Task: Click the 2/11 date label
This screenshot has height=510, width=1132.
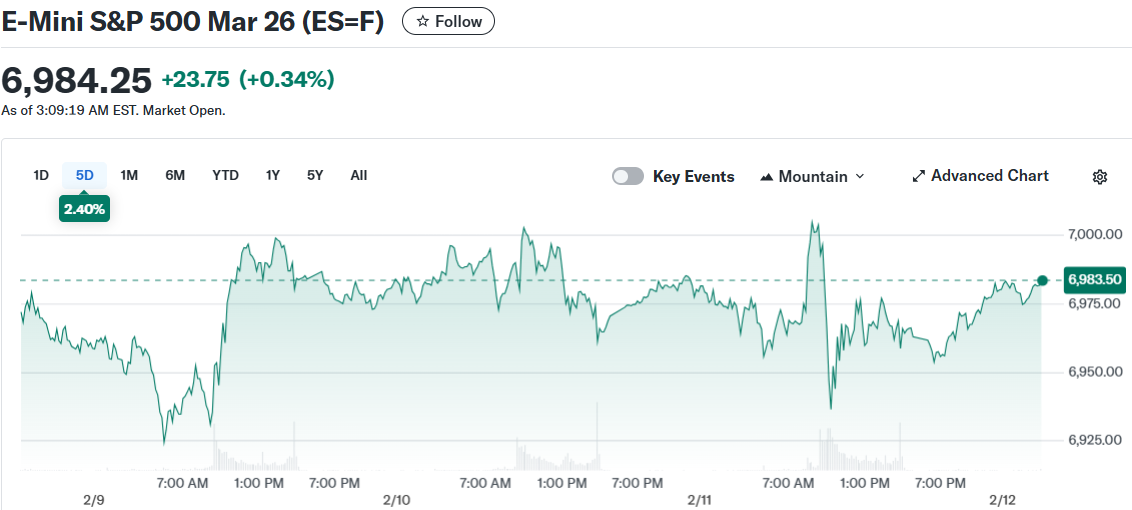Action: pos(700,500)
